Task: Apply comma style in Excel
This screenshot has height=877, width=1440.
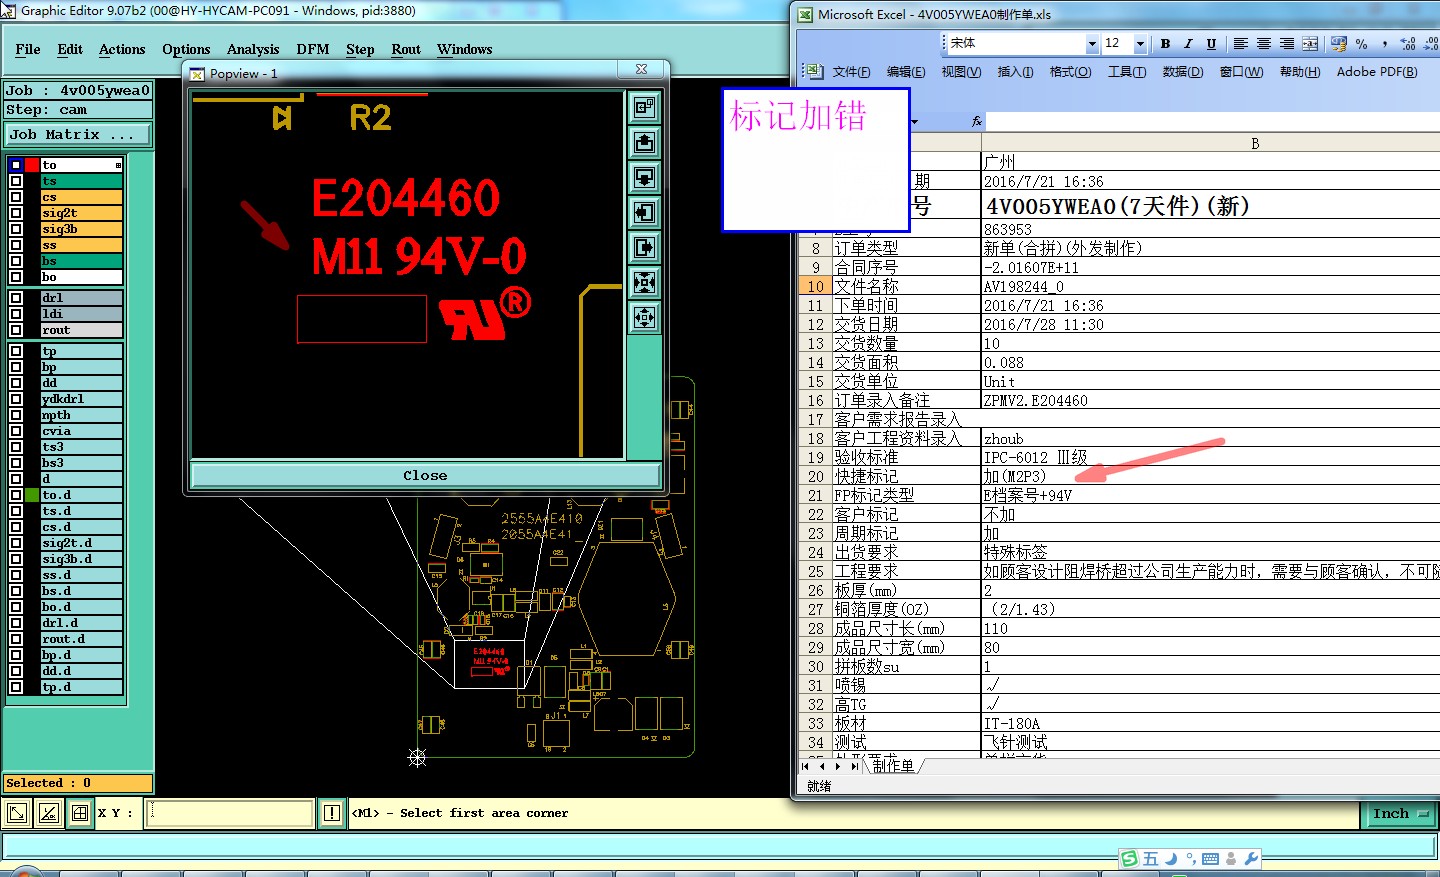Action: pyautogui.click(x=1384, y=44)
